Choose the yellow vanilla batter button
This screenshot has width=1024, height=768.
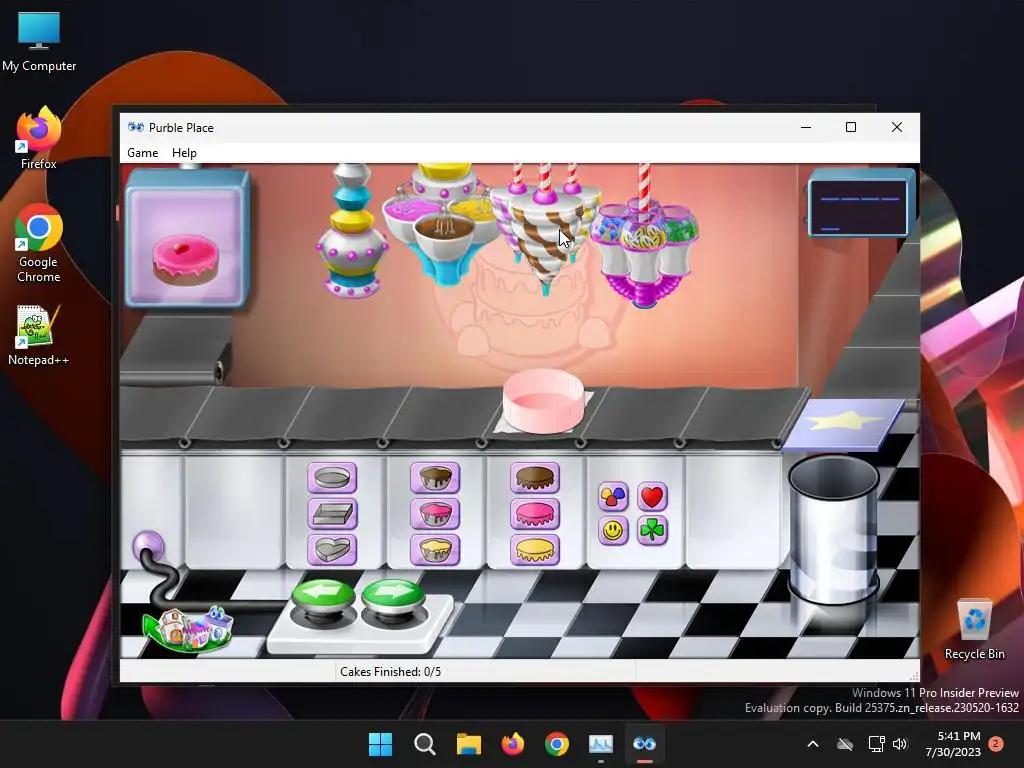[435, 549]
